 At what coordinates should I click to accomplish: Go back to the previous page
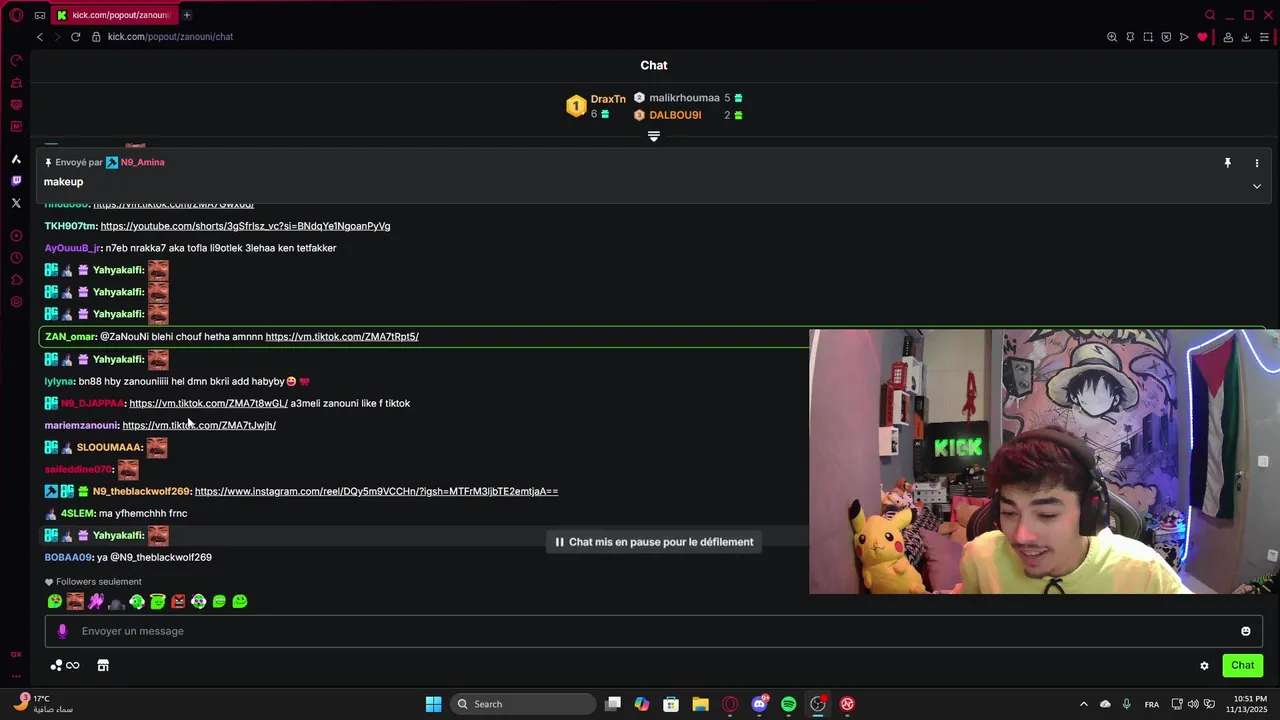(x=40, y=37)
